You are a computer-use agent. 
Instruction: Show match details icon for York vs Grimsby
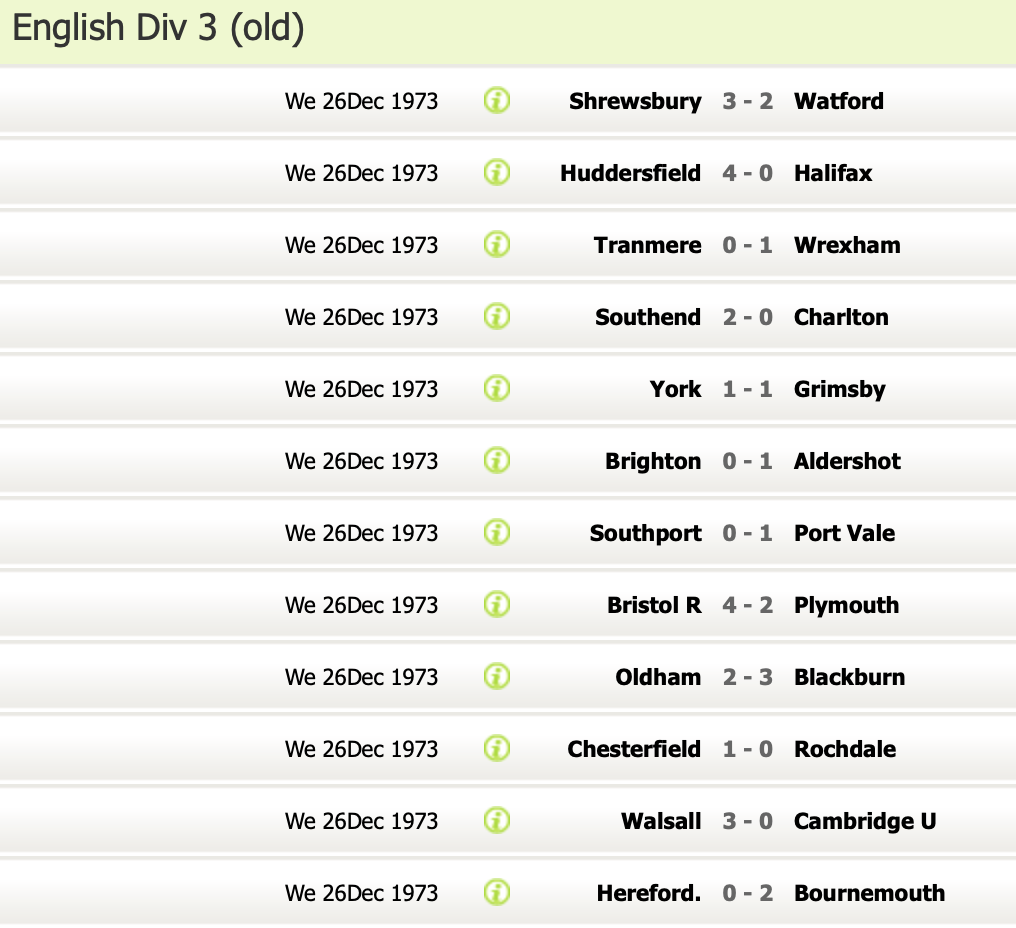point(497,389)
